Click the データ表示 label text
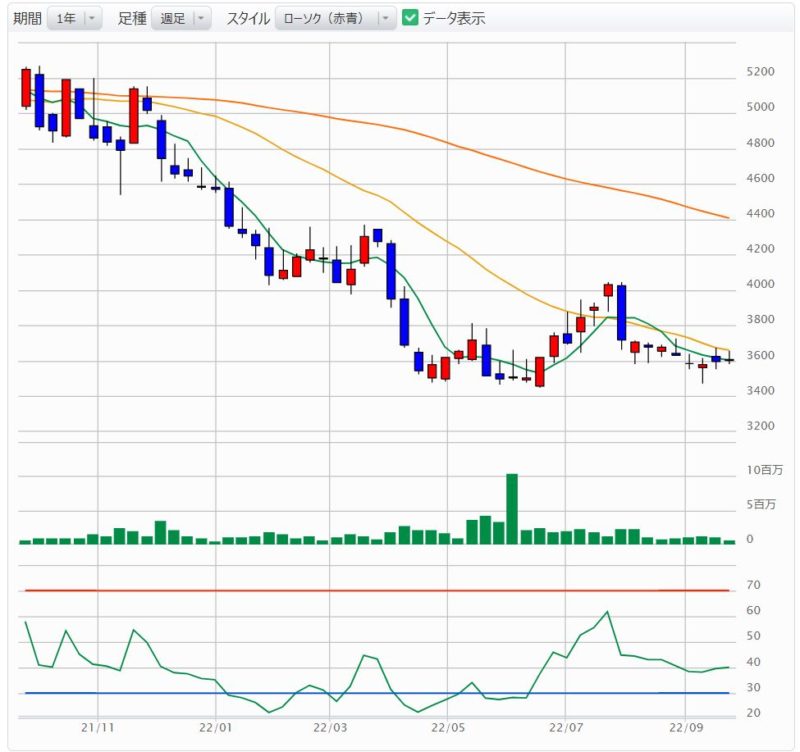 coord(454,18)
